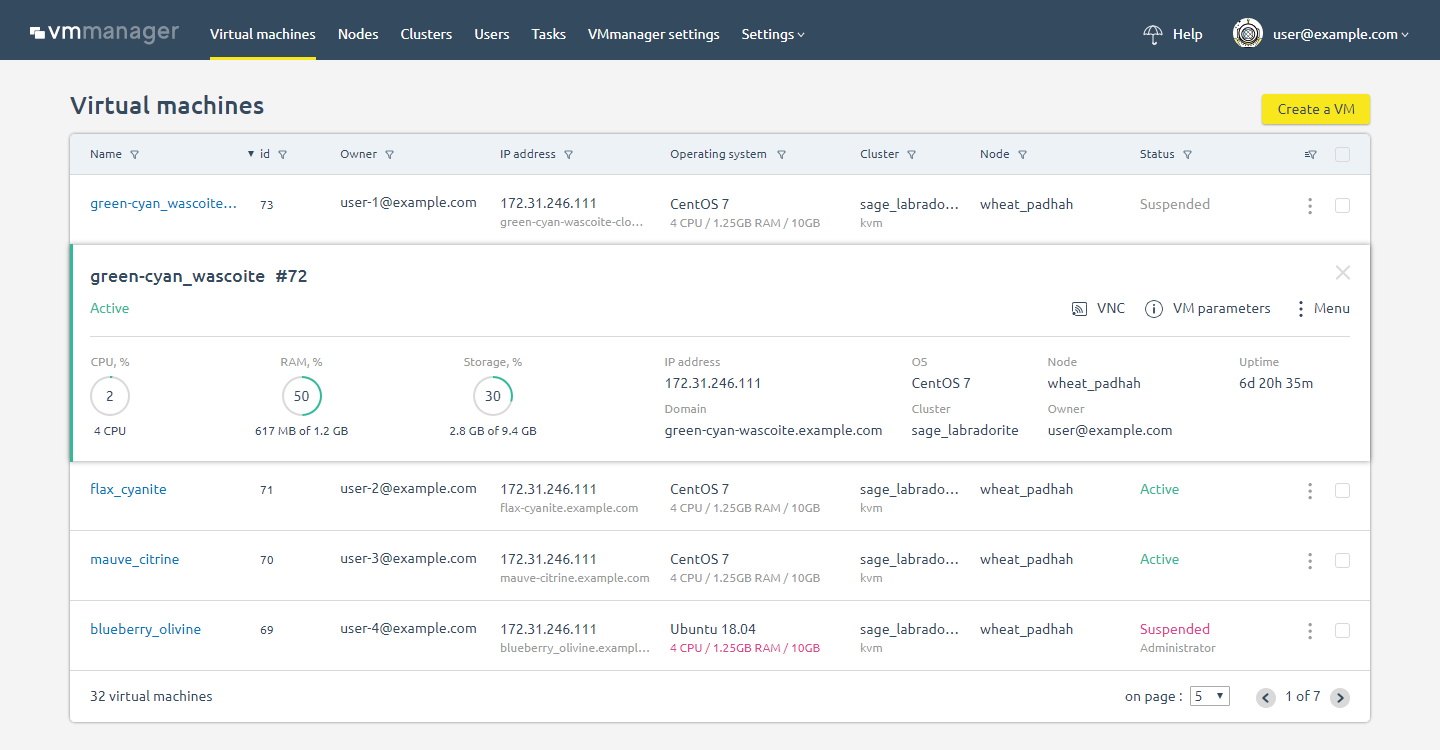
Task: Select checkbox for VM id 73
Action: point(1342,205)
